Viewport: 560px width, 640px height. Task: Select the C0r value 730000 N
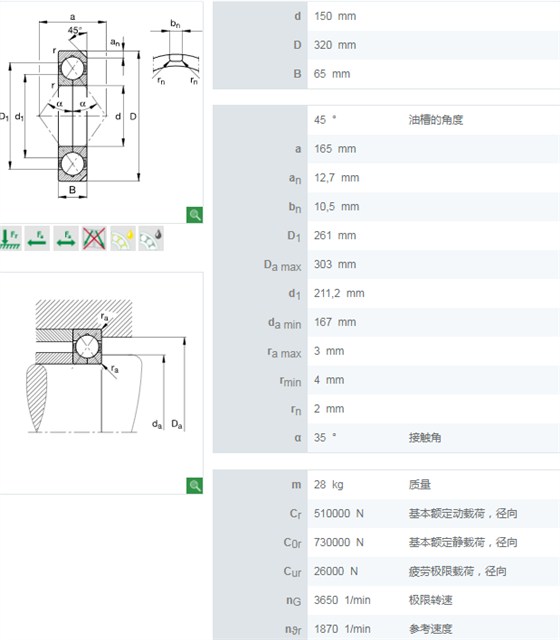338,542
